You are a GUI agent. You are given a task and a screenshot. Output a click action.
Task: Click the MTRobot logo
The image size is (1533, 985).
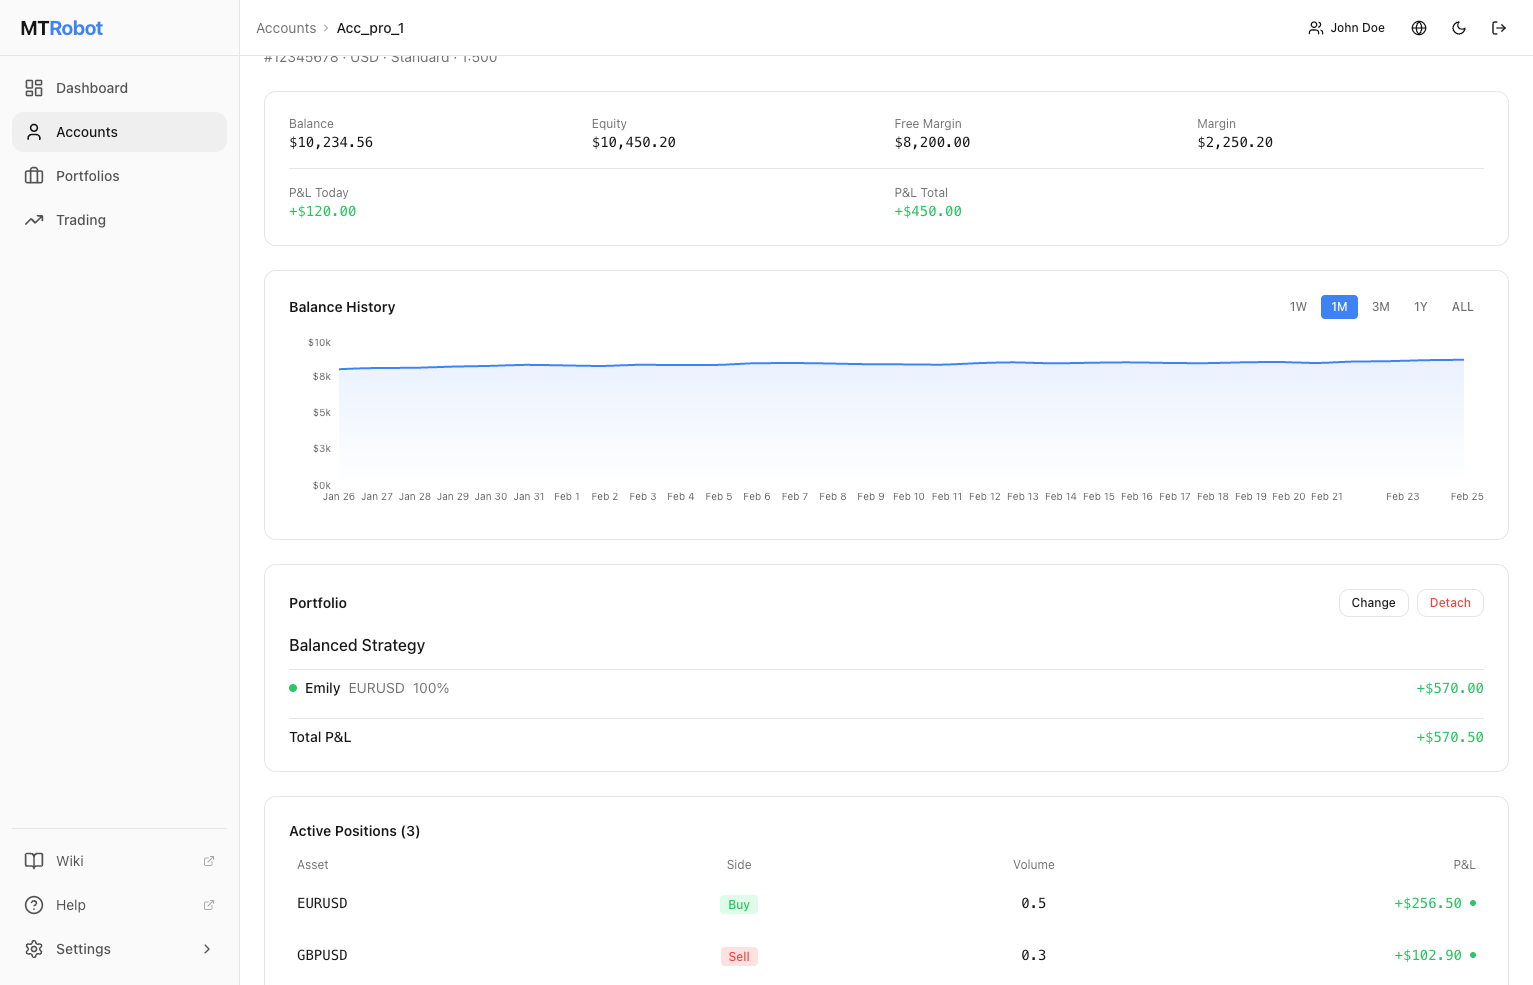61,28
